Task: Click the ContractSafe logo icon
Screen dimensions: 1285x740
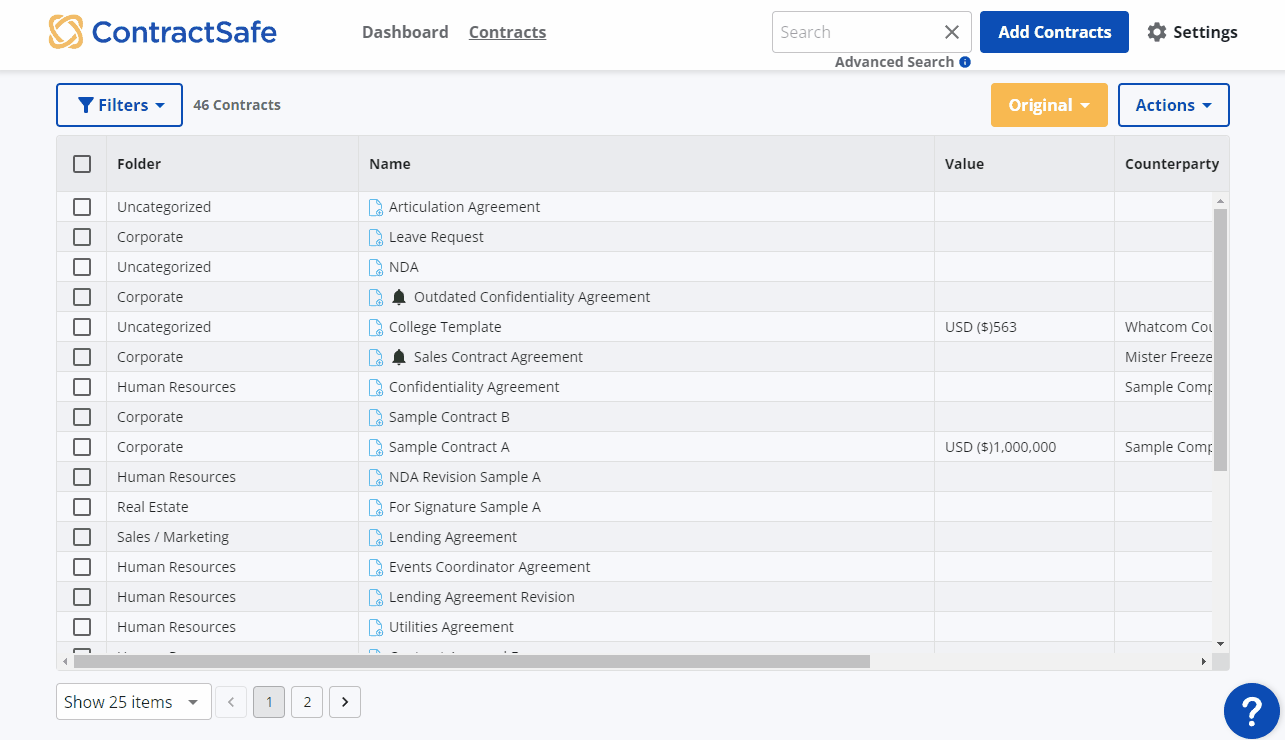Action: click(x=66, y=32)
